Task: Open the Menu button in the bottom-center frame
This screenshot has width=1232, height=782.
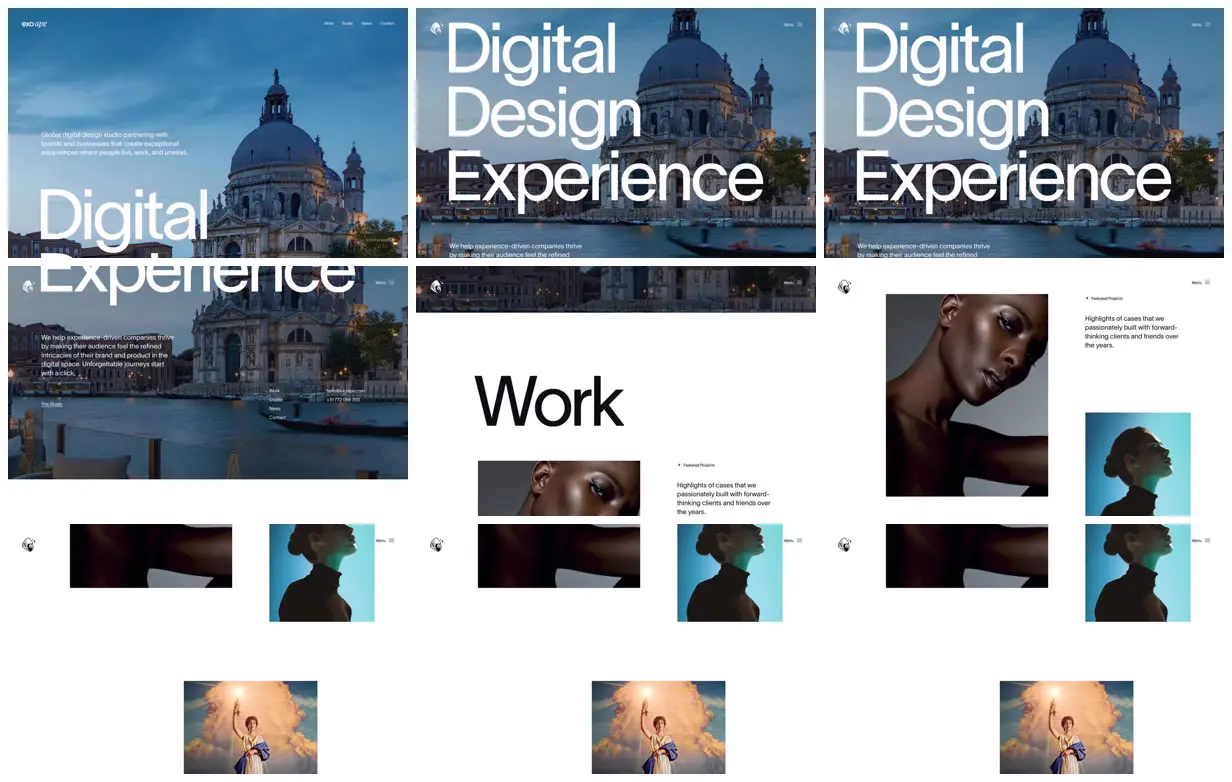Action: [x=794, y=541]
